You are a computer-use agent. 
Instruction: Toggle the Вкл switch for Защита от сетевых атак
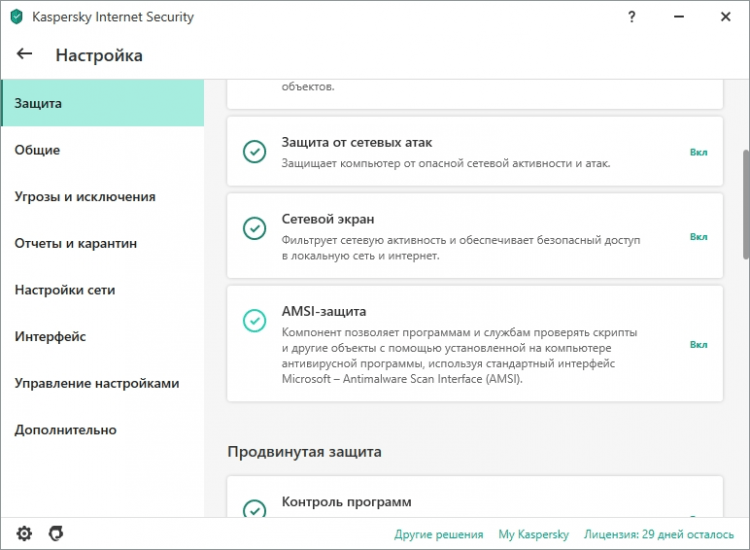[x=698, y=152]
